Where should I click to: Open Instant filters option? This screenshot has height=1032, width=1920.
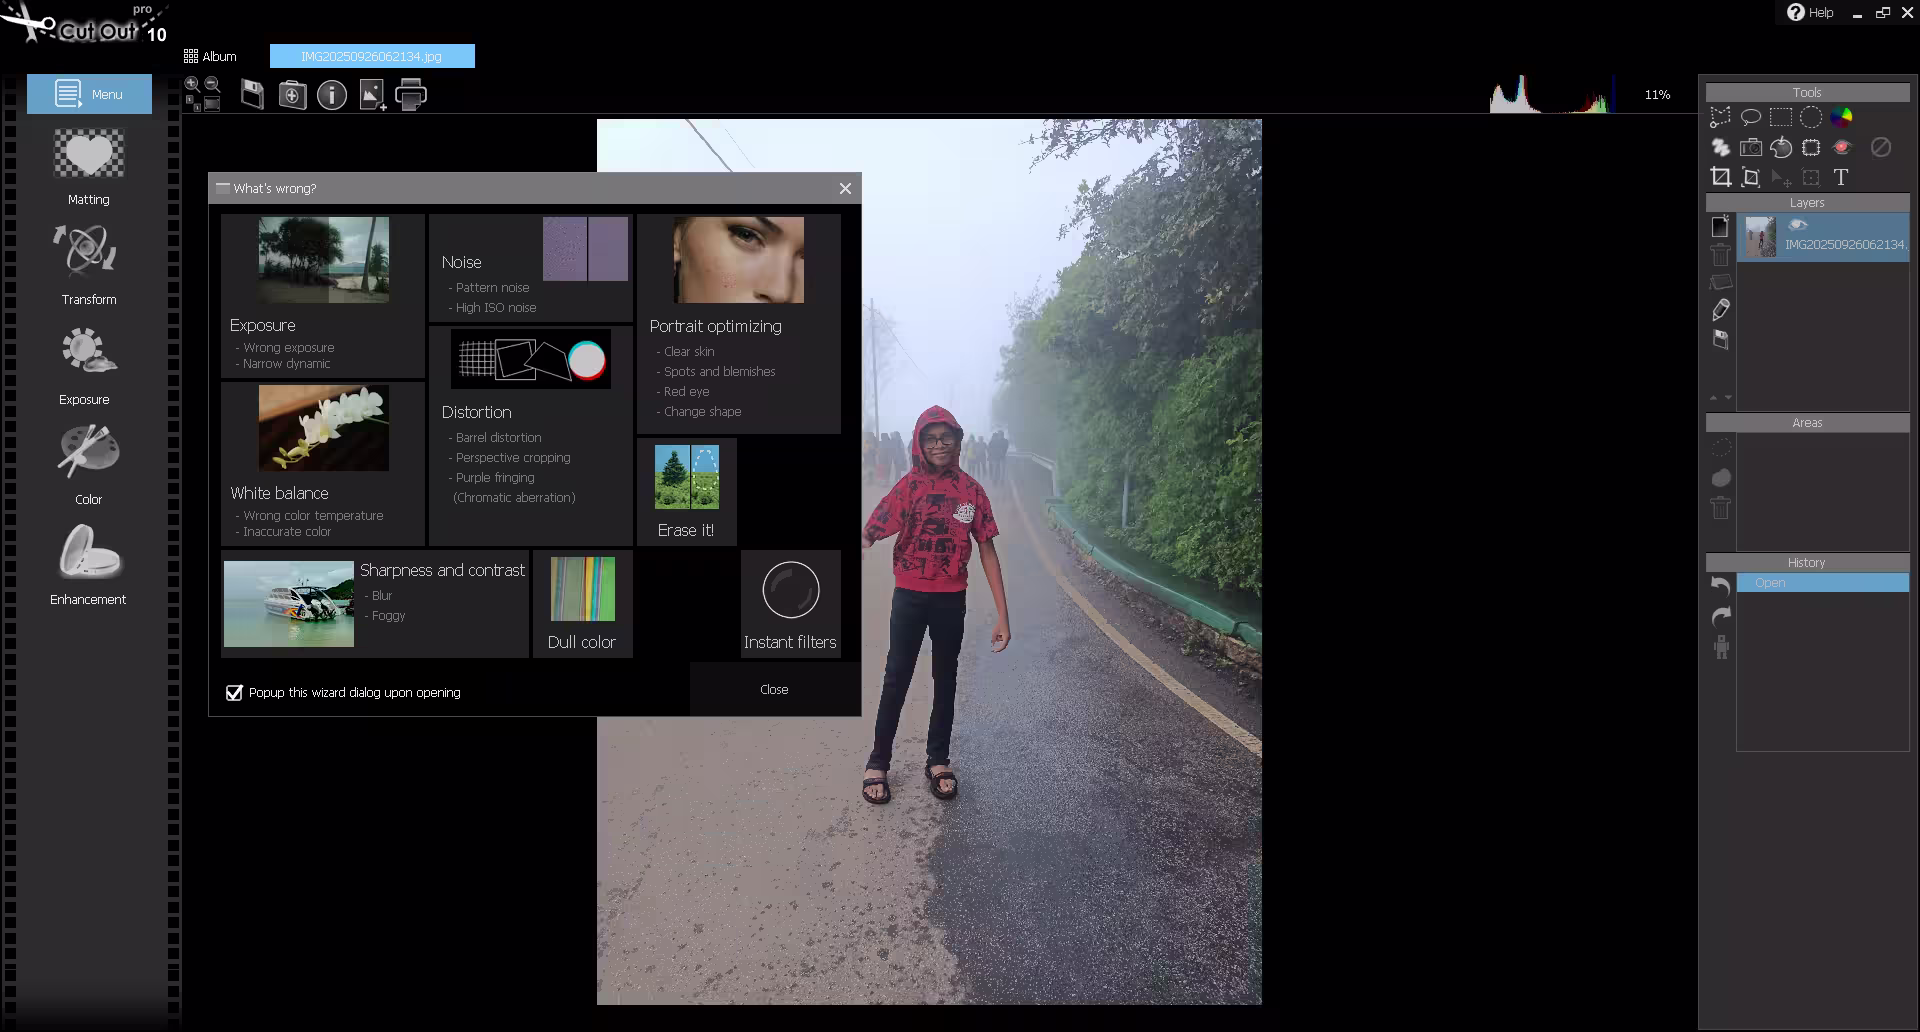790,604
